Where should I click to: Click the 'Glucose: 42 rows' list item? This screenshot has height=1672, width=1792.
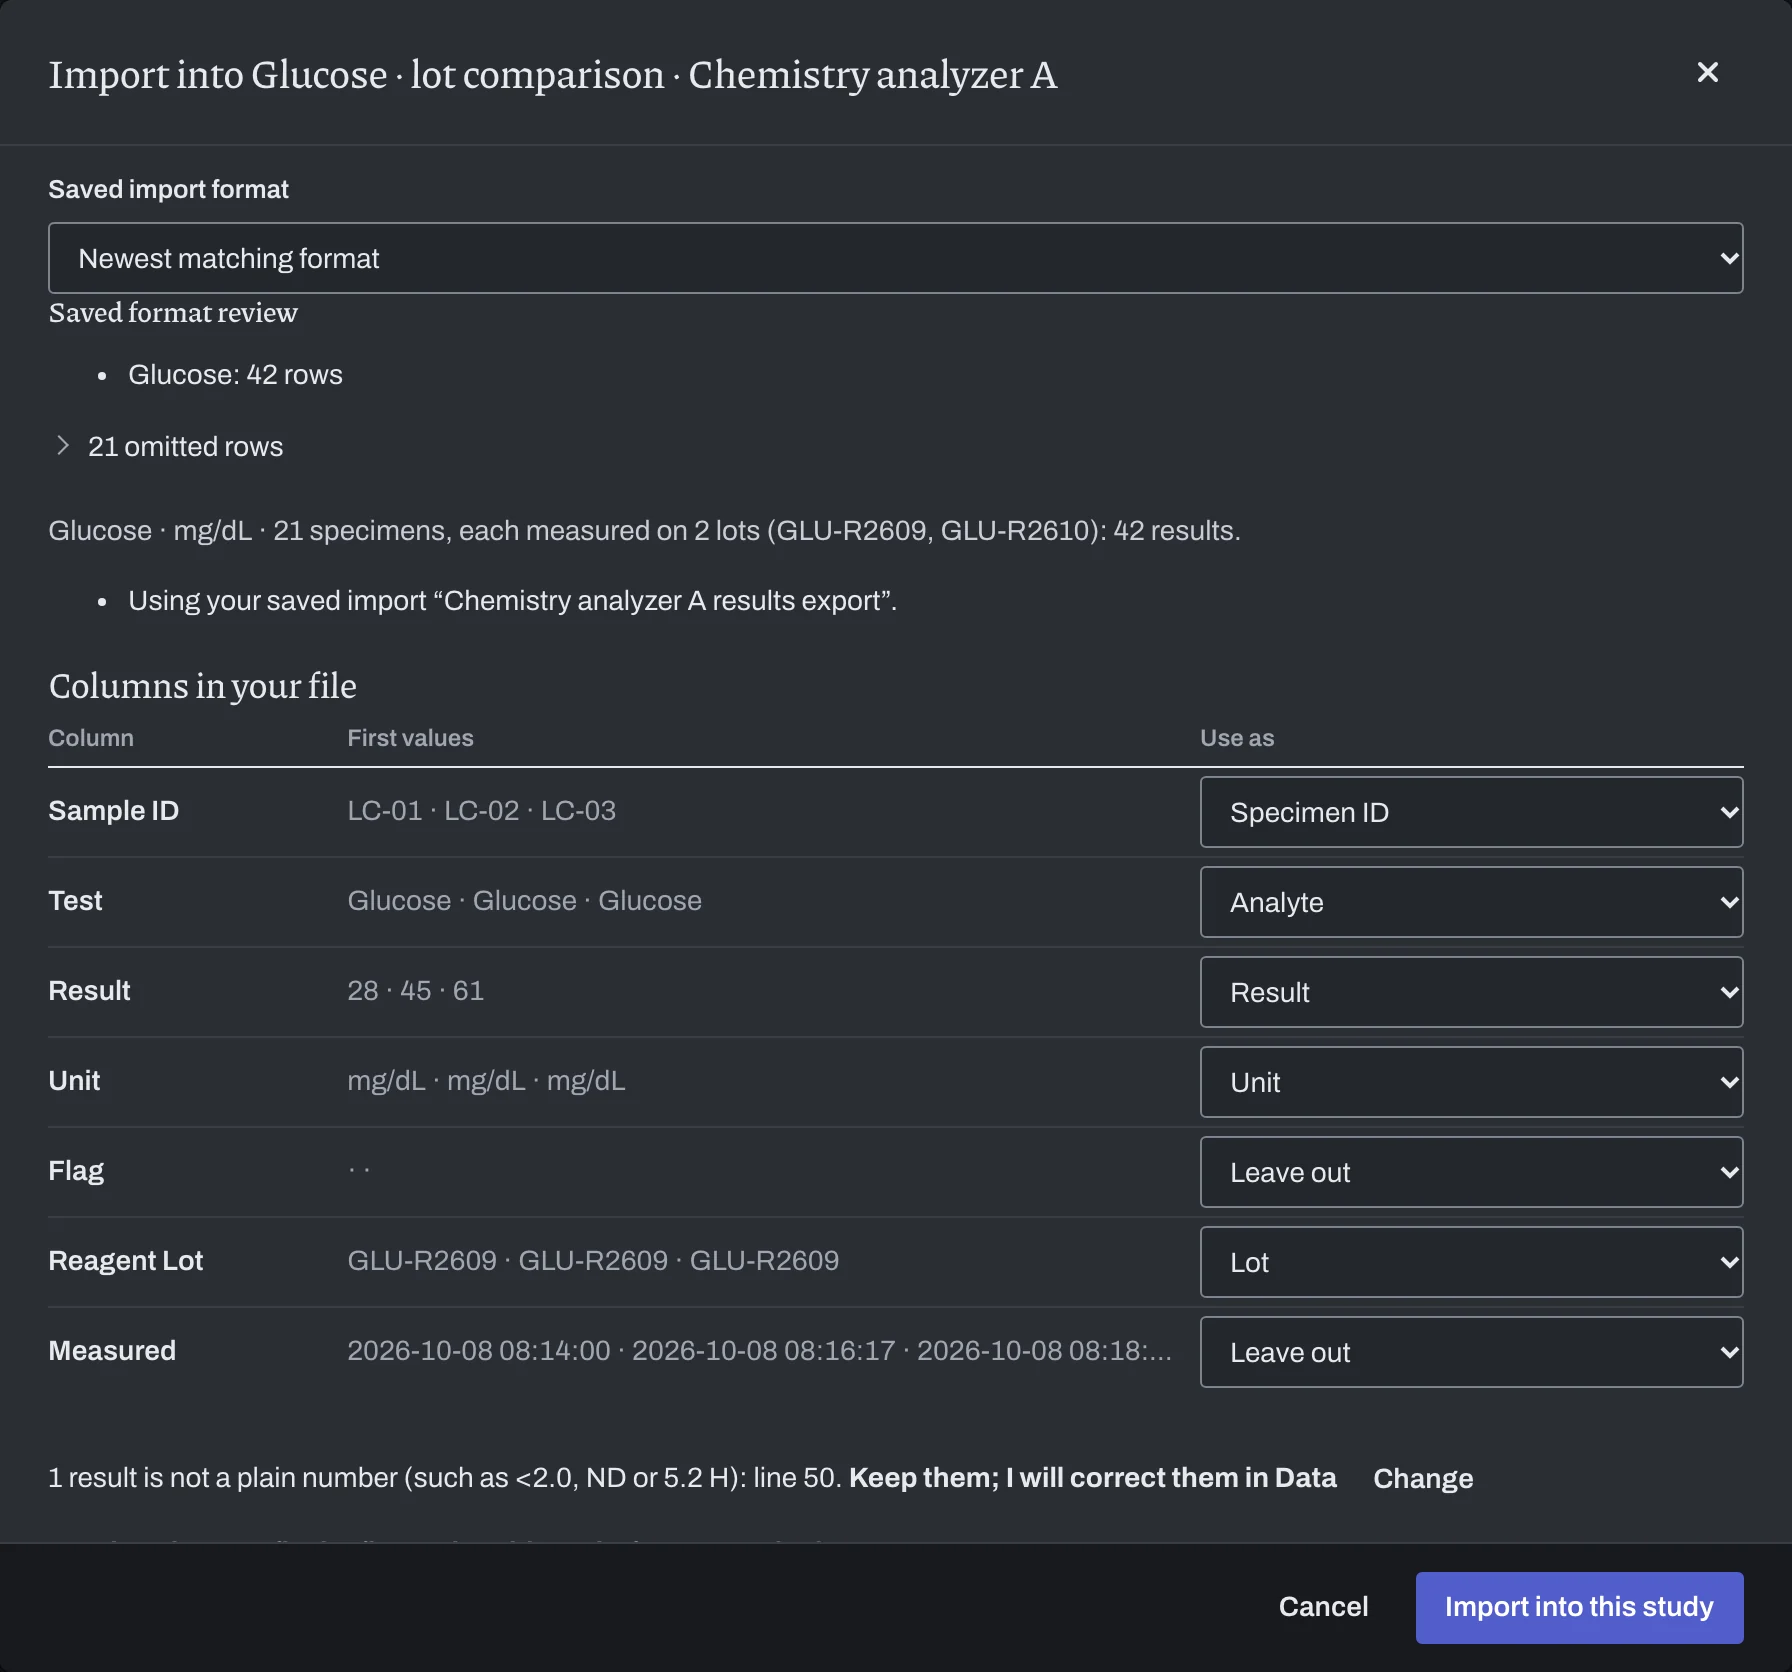(x=235, y=375)
